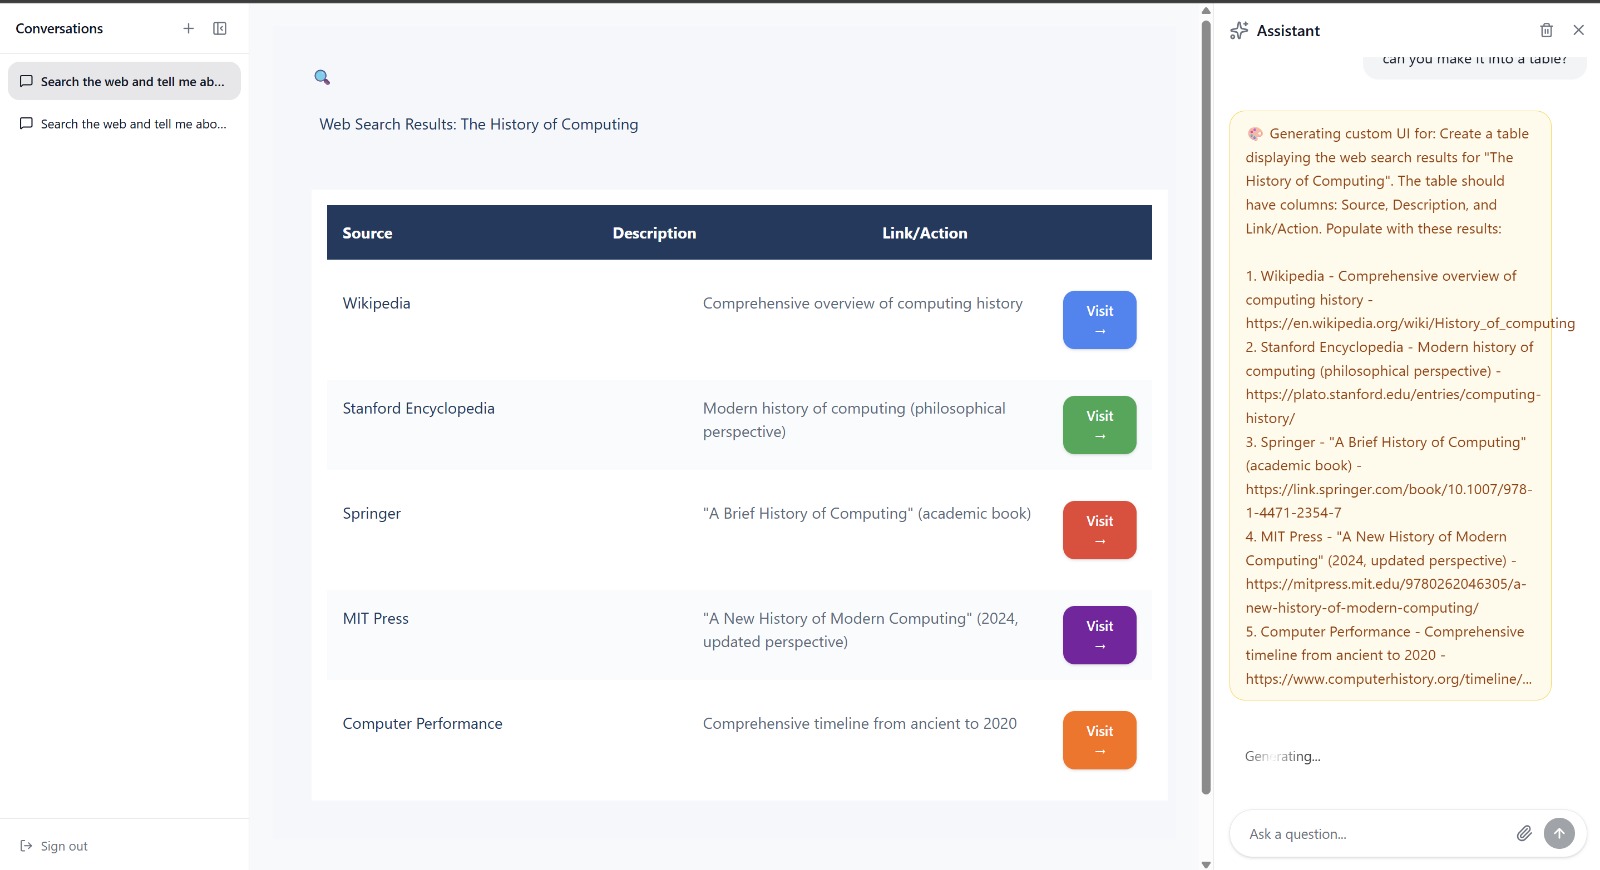The width and height of the screenshot is (1600, 870).
Task: Close the Assistant panel
Action: pos(1578,30)
